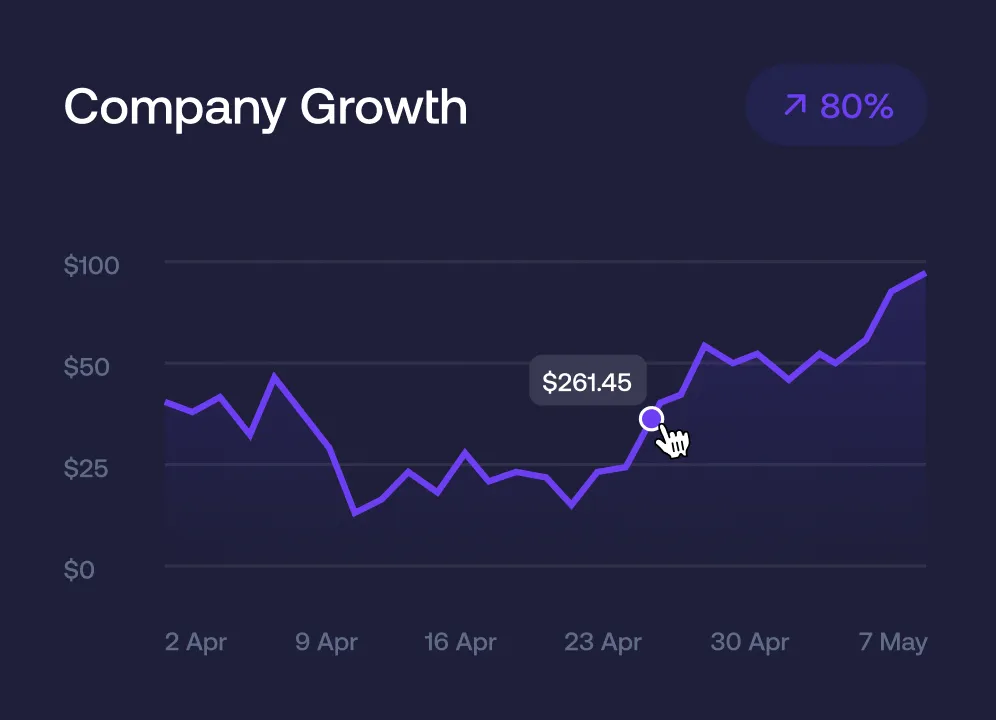The width and height of the screenshot is (996, 720).
Task: Click the early peak between 2 and 9 Apr
Action: 275,376
